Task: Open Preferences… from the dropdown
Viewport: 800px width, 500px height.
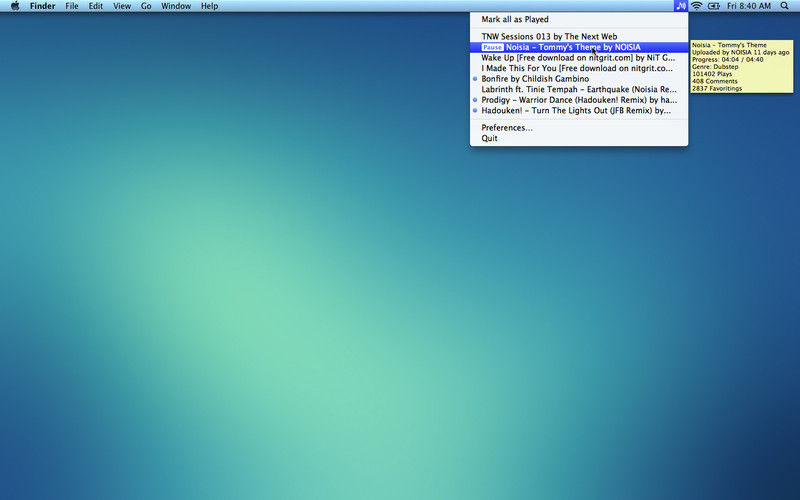Action: click(579, 128)
